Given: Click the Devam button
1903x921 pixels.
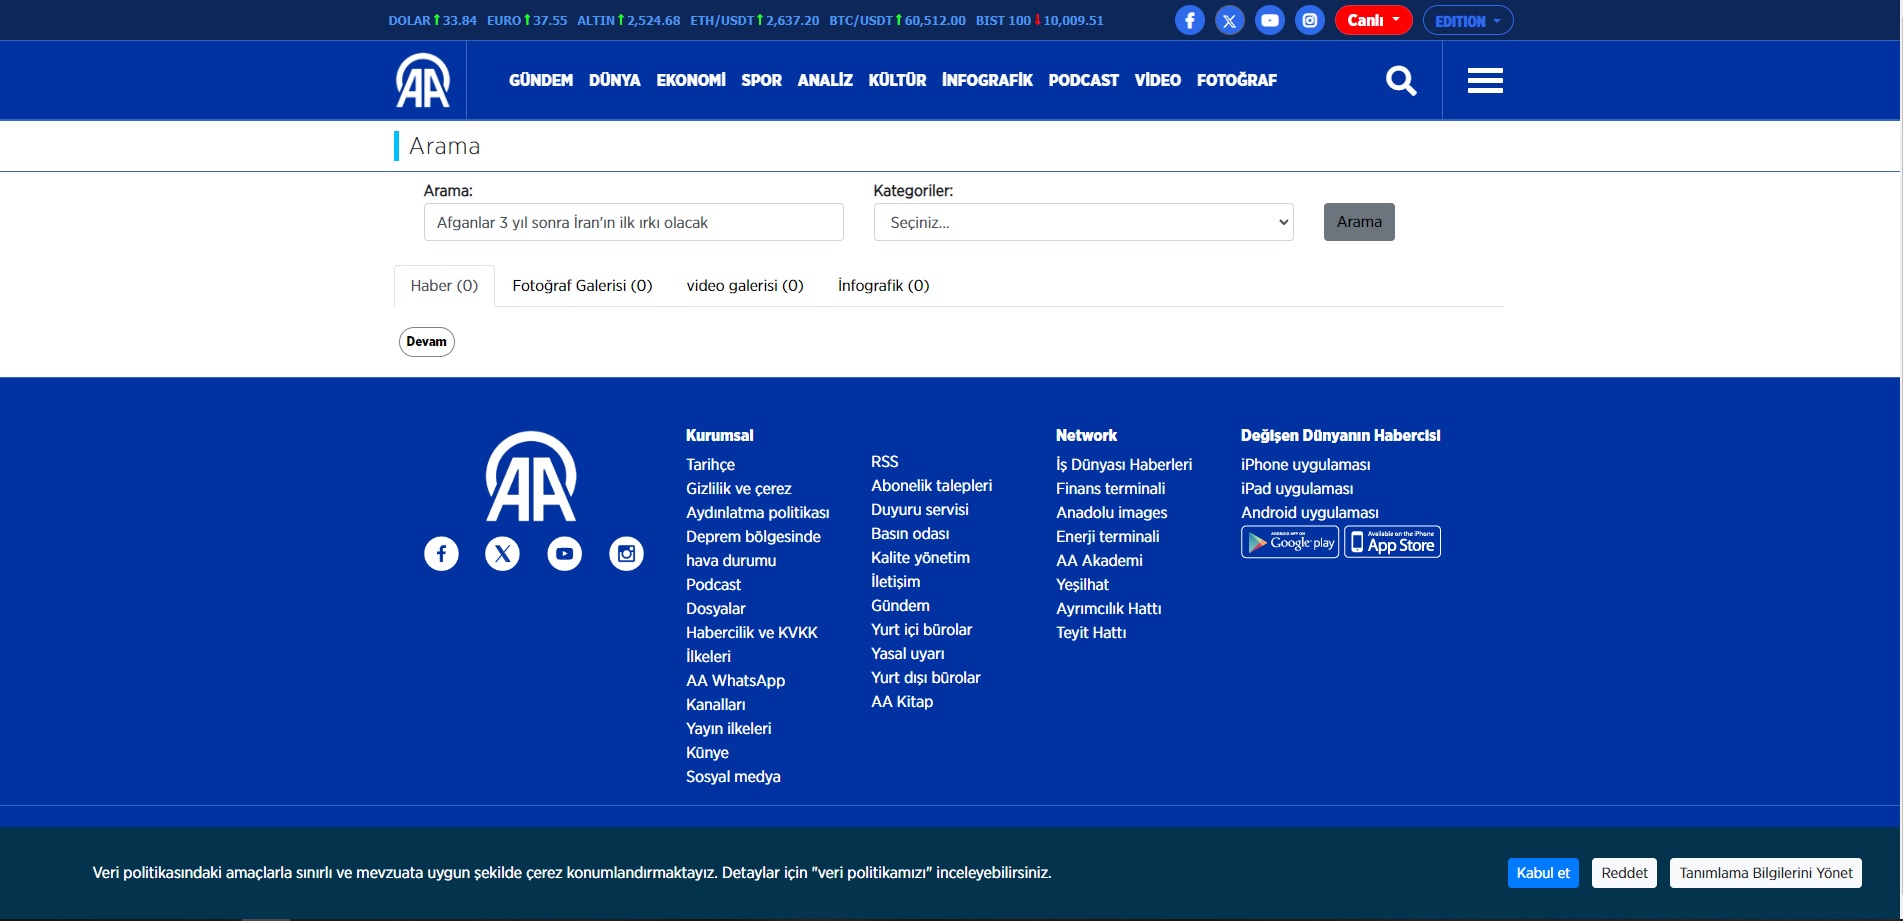Looking at the screenshot, I should click(x=426, y=342).
